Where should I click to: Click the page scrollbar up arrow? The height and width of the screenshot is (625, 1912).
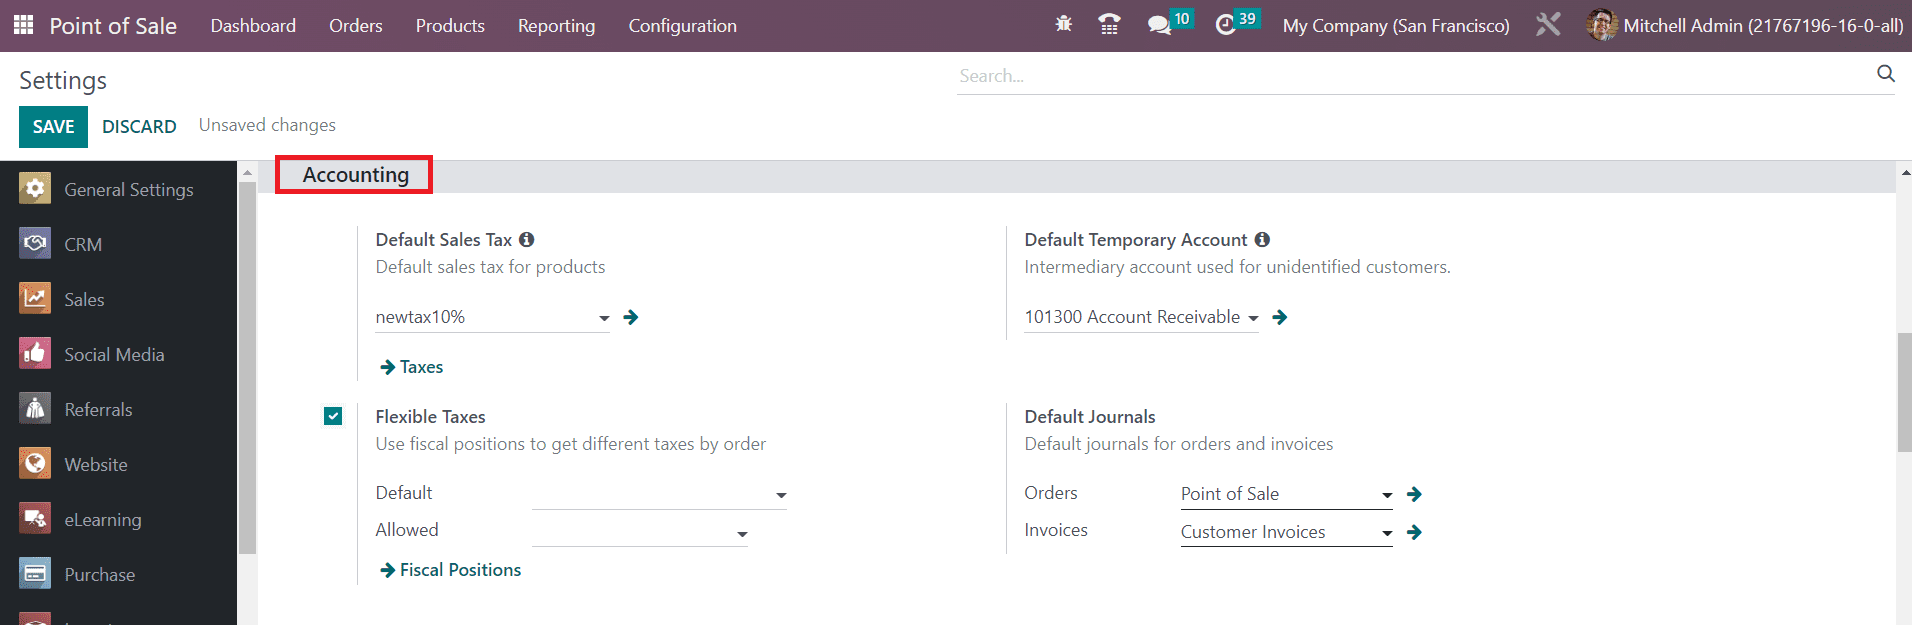[1904, 172]
